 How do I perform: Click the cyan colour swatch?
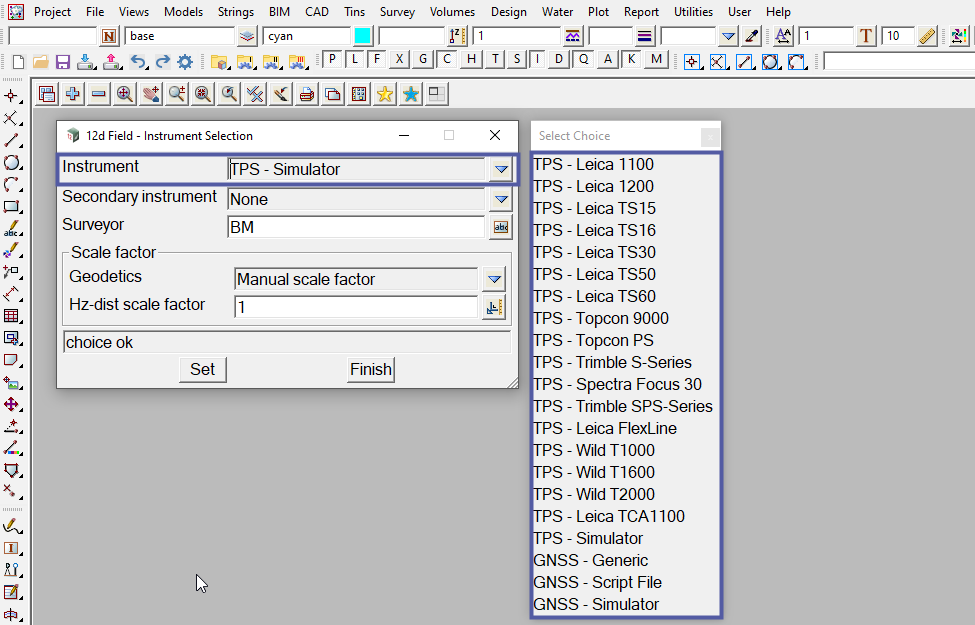(x=362, y=36)
